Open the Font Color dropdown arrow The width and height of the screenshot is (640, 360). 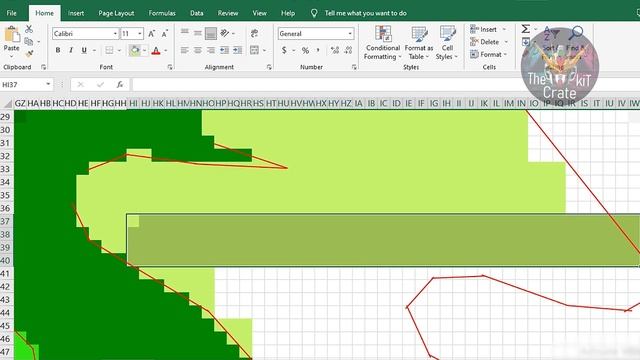pyautogui.click(x=166, y=51)
